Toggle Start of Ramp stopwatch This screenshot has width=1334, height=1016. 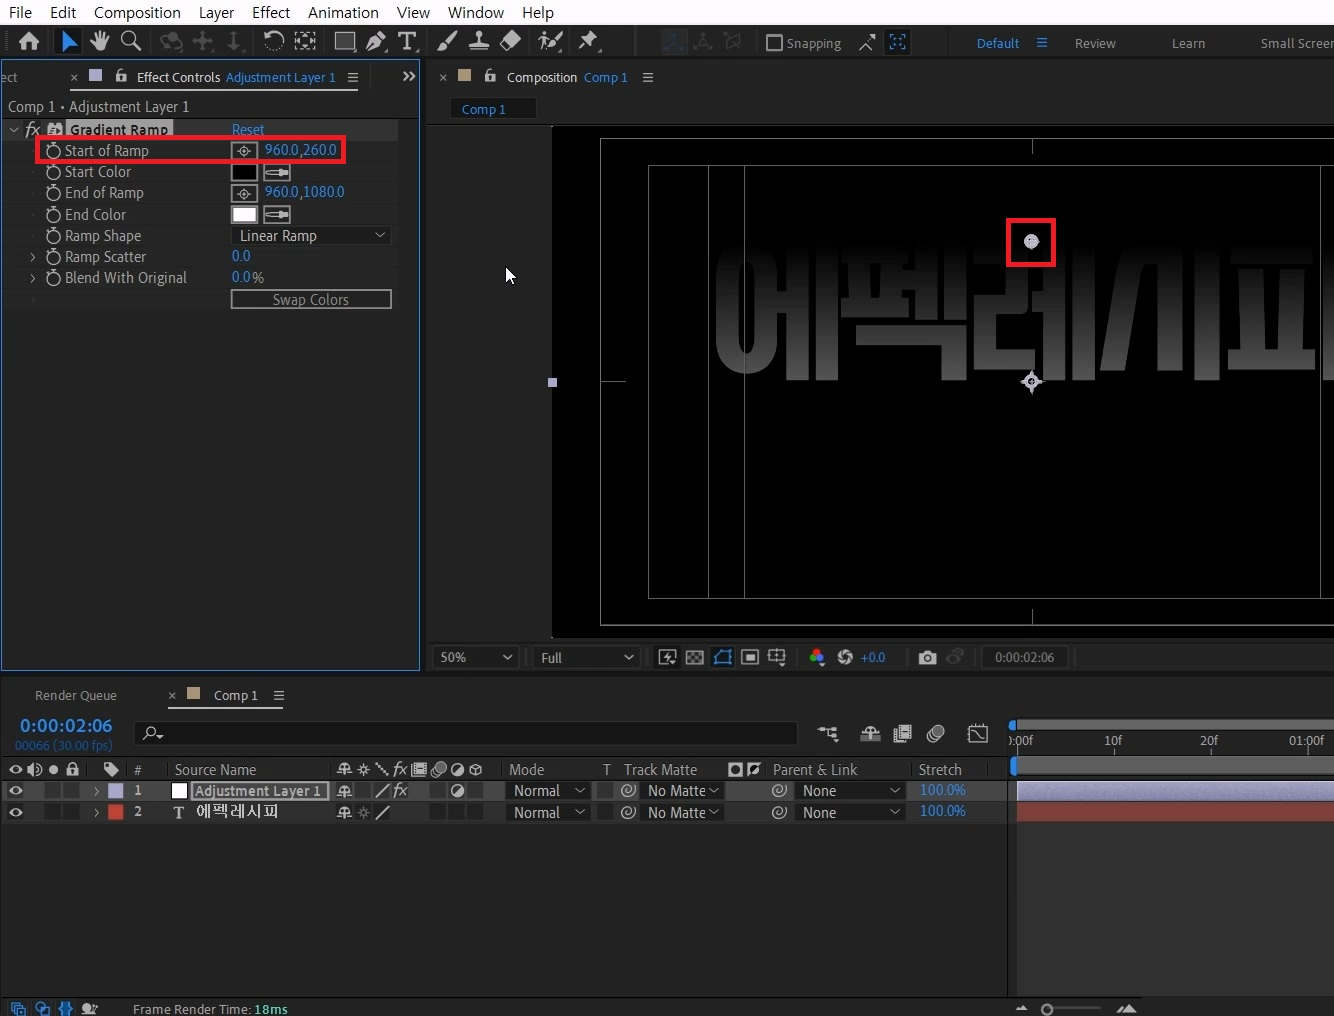54,151
